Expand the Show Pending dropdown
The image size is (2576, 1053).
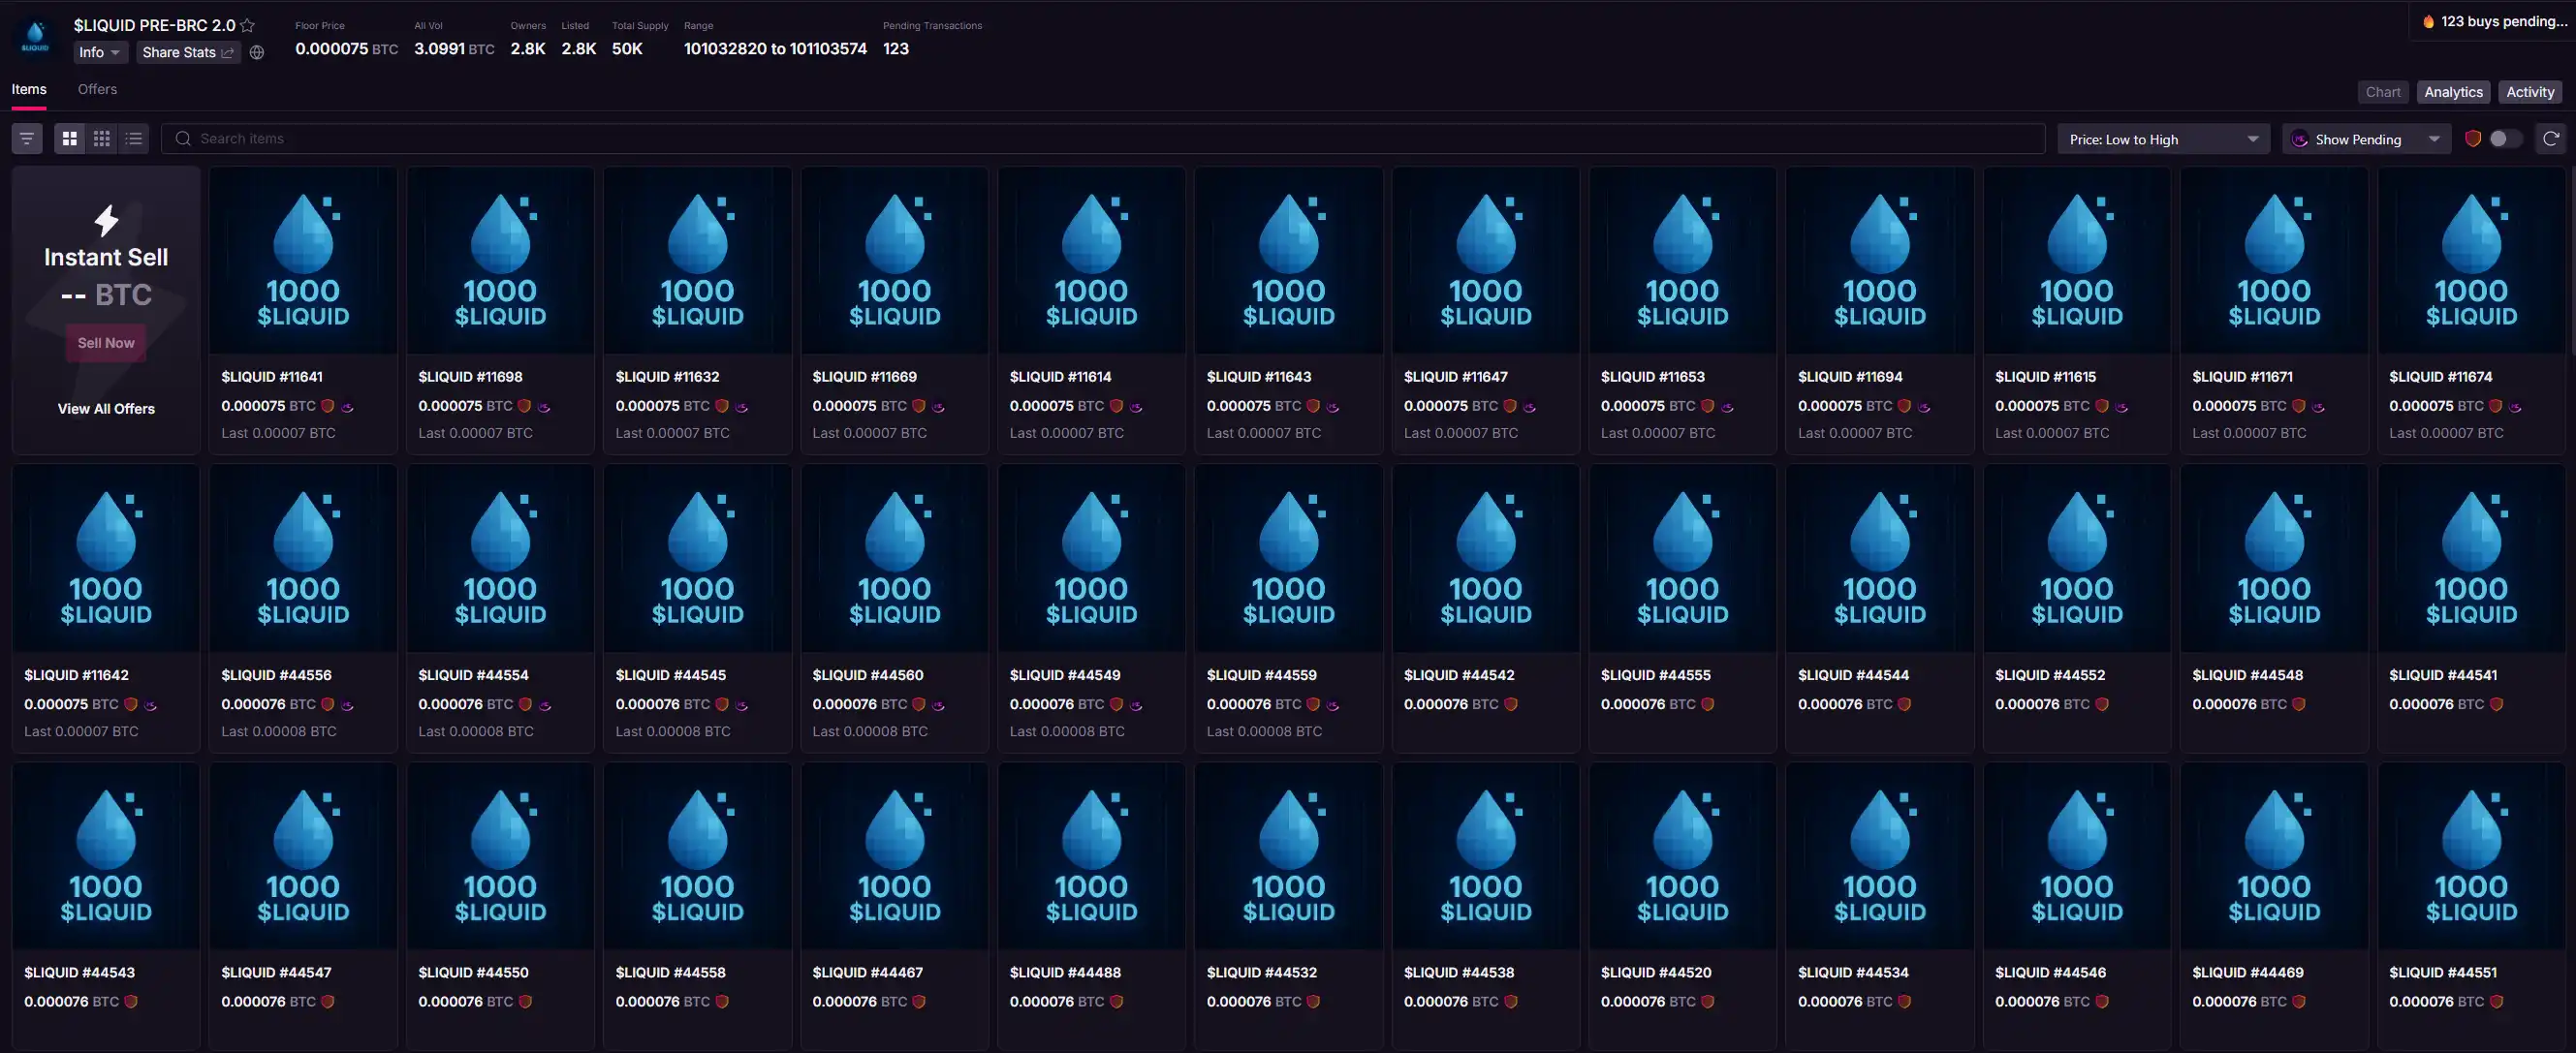click(x=2365, y=139)
